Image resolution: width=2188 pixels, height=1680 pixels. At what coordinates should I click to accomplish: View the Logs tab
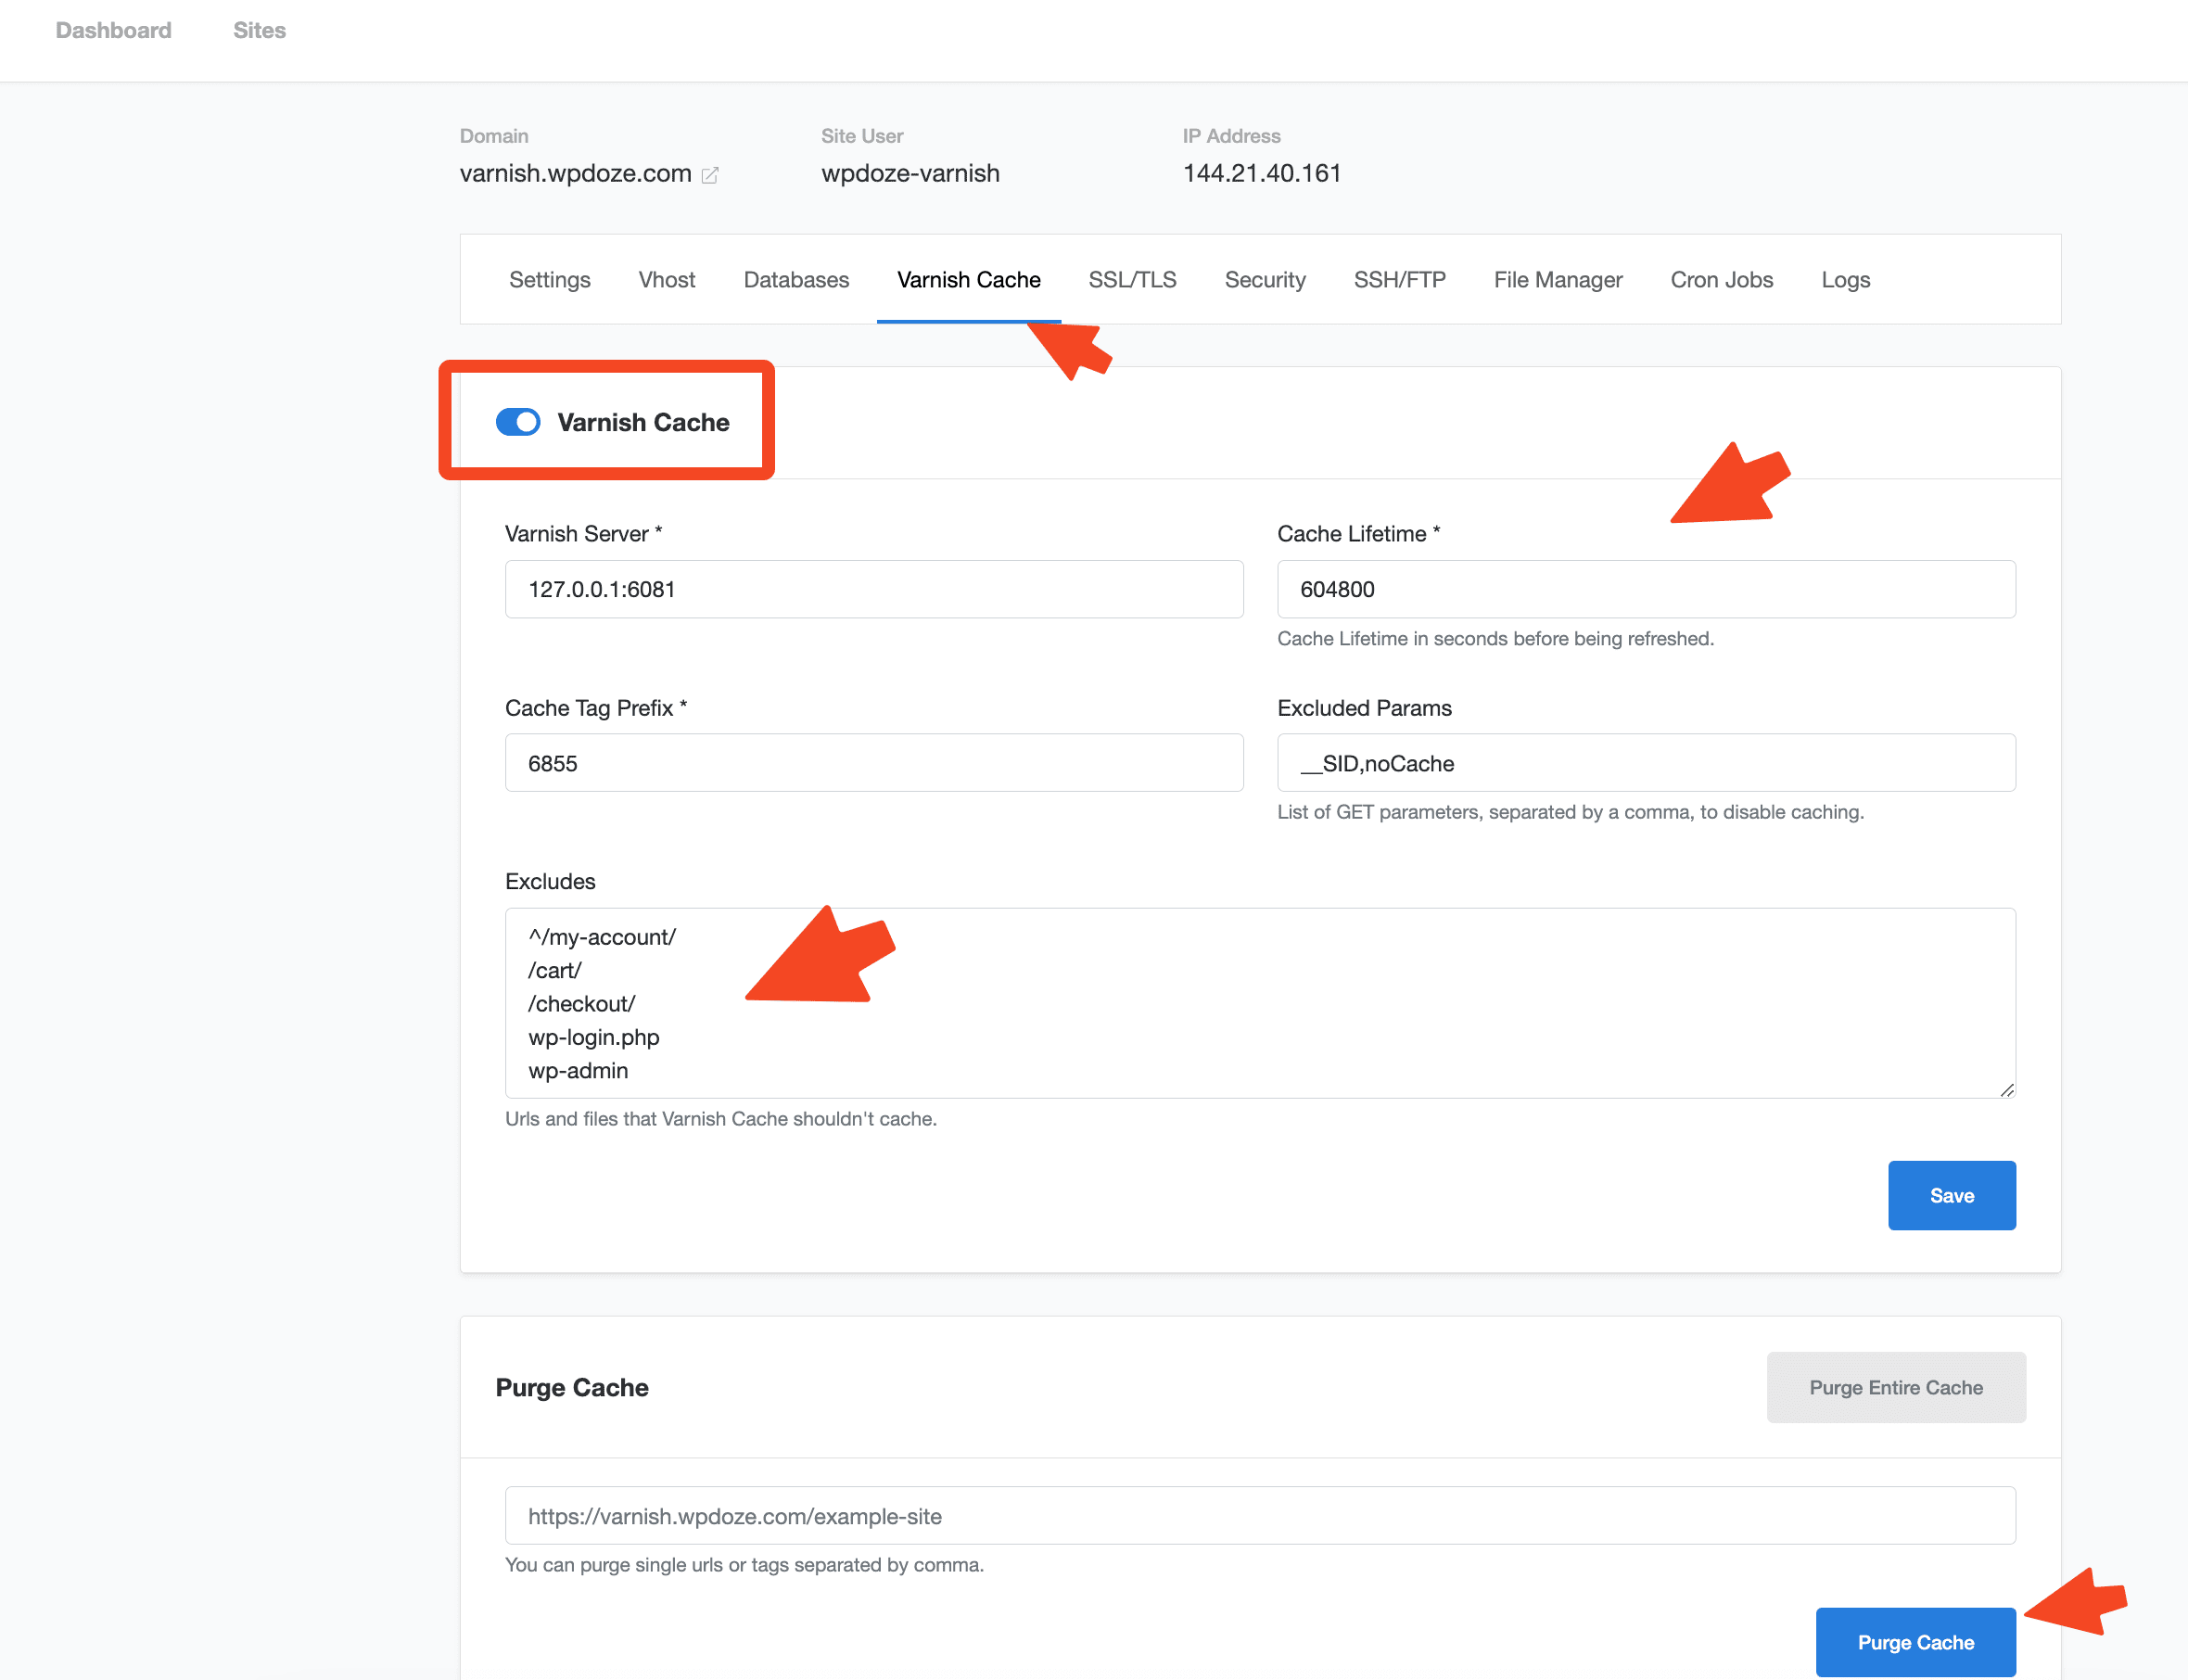(1844, 280)
